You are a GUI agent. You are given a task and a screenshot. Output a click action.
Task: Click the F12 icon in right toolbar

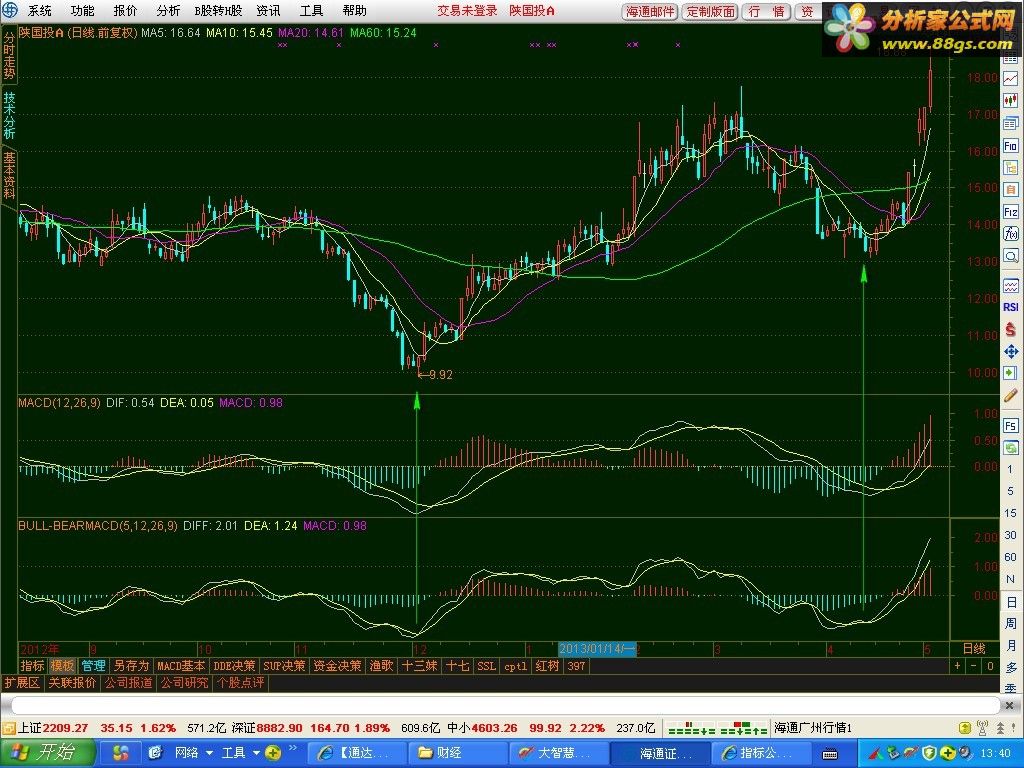(x=1010, y=212)
